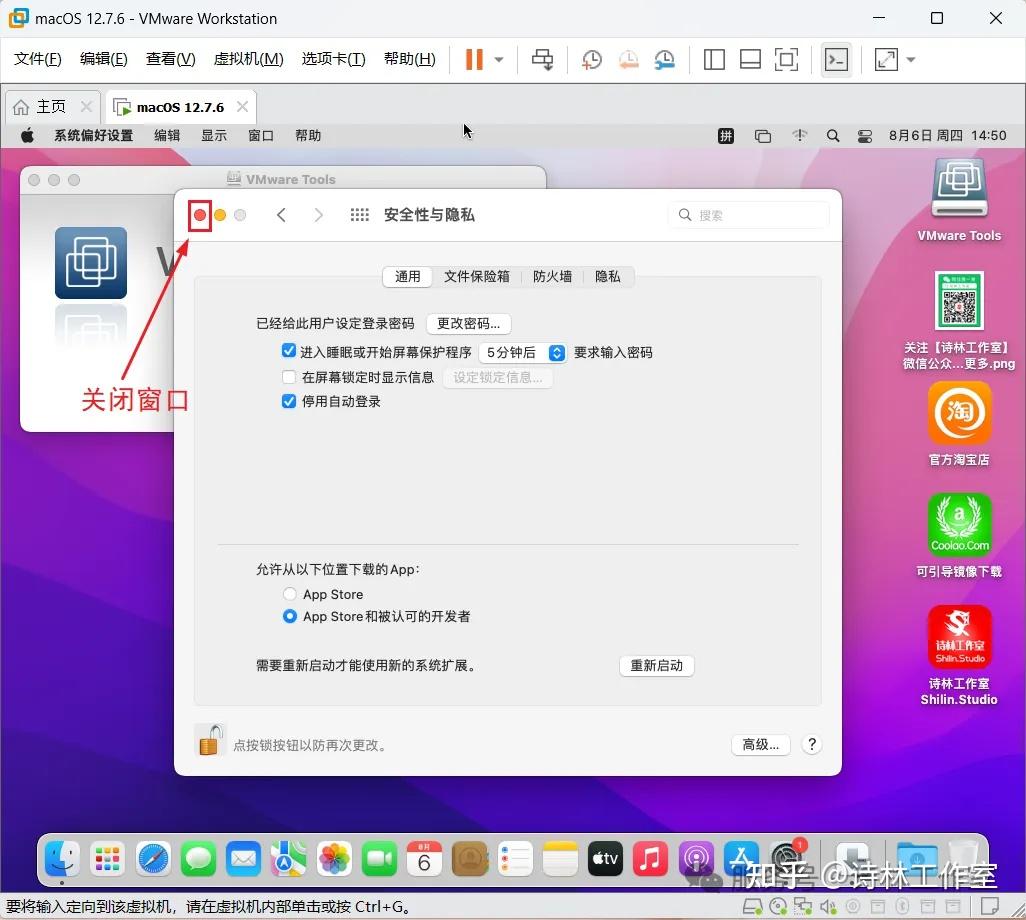Image resolution: width=1026 pixels, height=920 pixels.
Task: Select the 文件保险箱 tab
Action: 476,277
